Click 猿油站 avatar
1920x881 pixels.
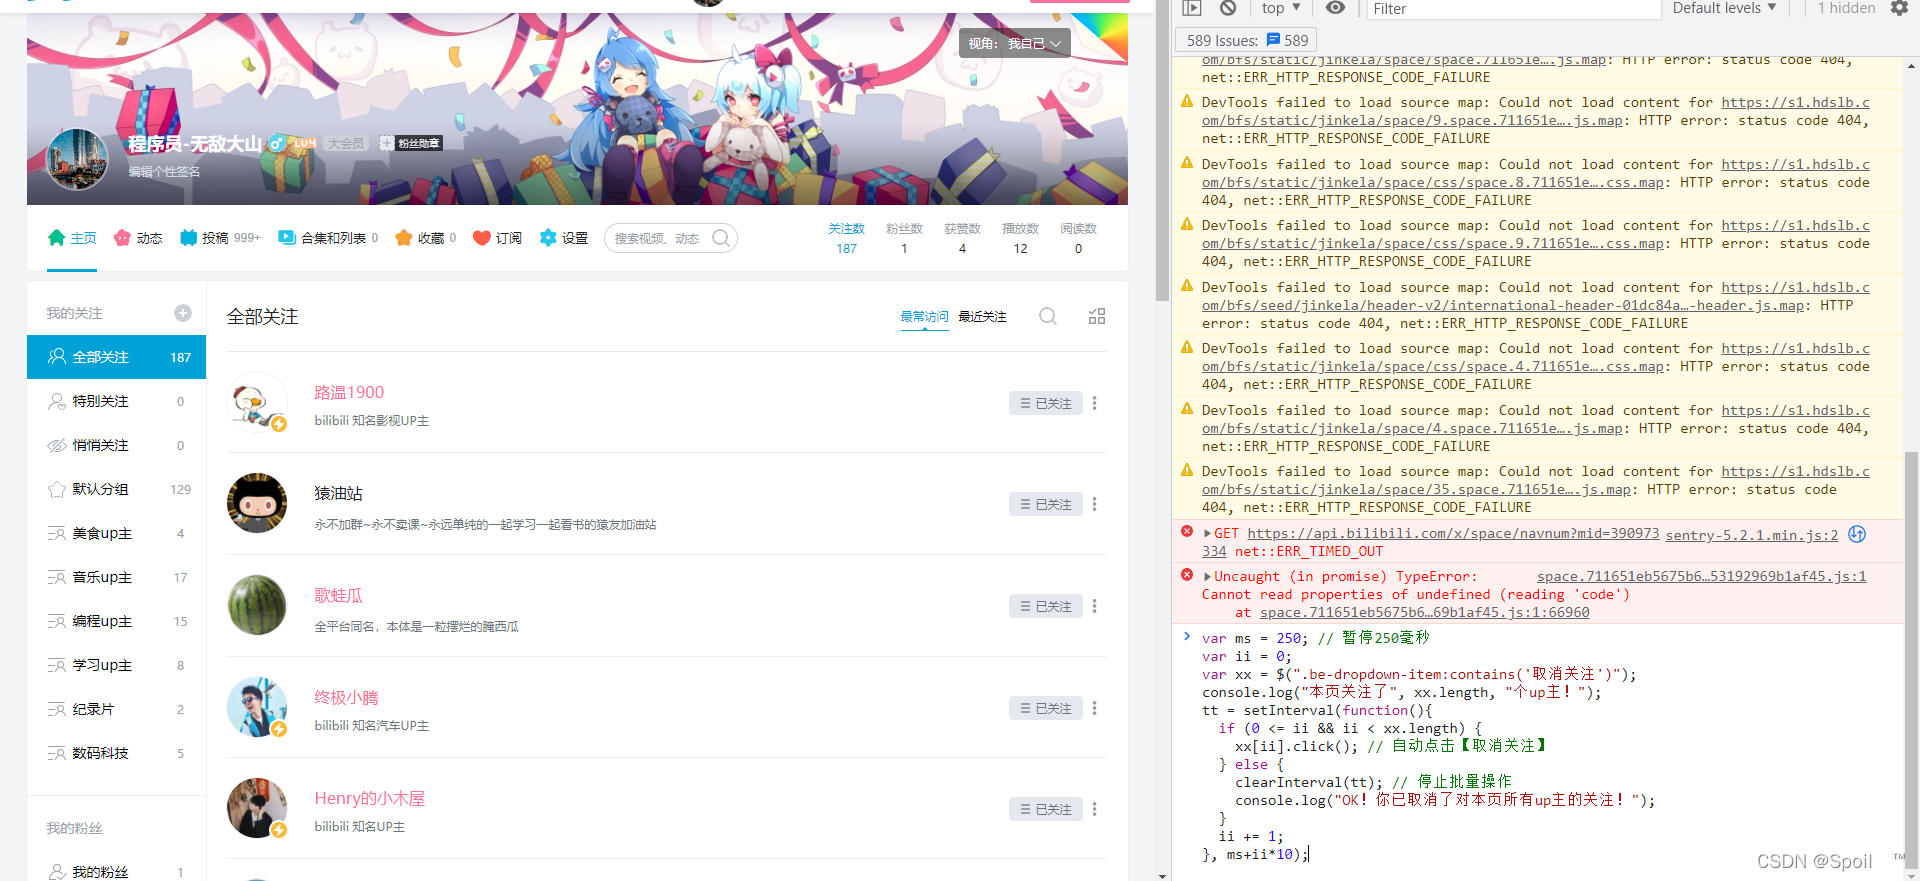click(x=257, y=503)
